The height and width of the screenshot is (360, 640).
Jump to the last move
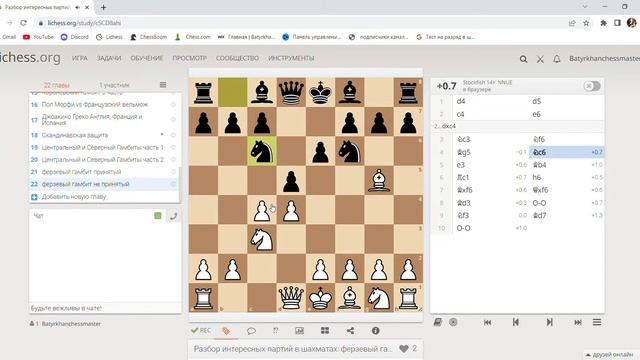click(x=578, y=322)
